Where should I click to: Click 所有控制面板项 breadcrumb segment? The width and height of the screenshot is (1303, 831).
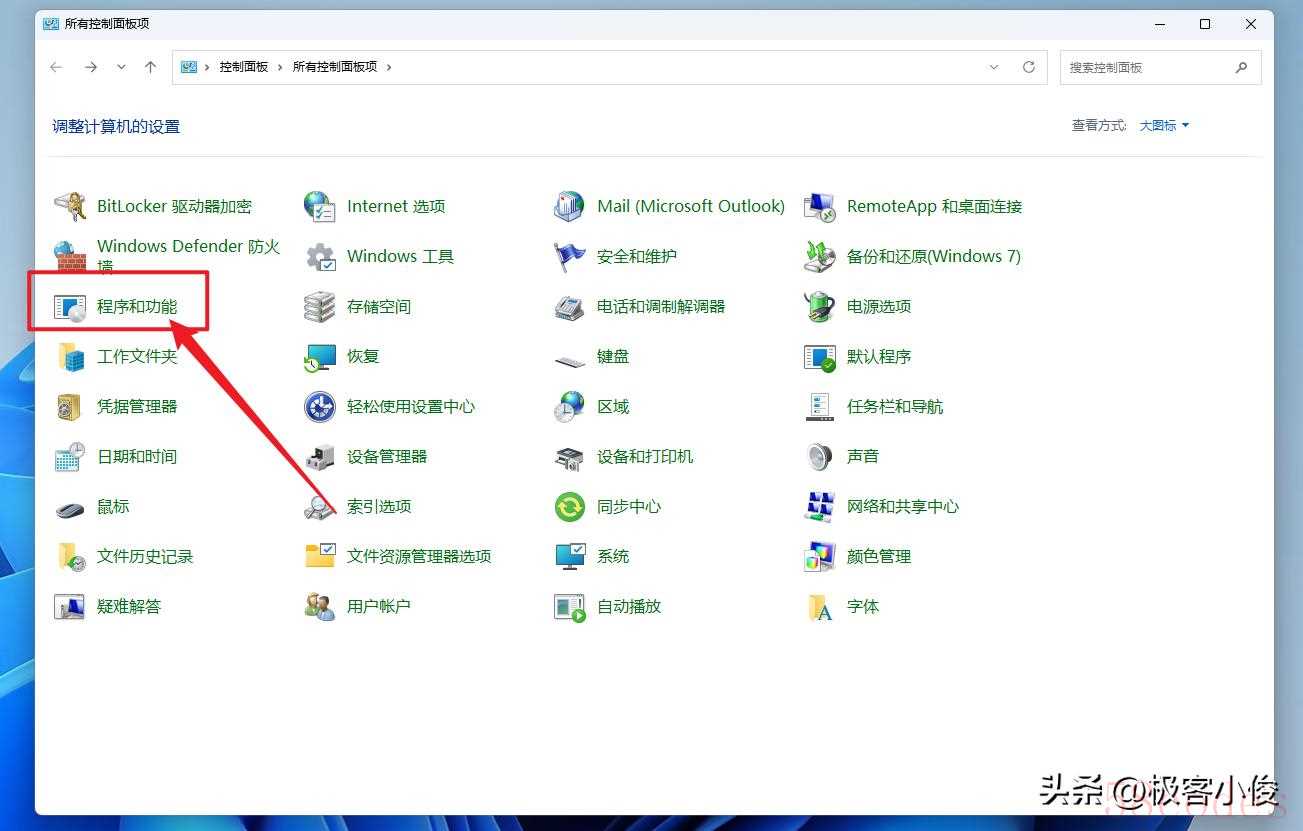click(x=334, y=67)
